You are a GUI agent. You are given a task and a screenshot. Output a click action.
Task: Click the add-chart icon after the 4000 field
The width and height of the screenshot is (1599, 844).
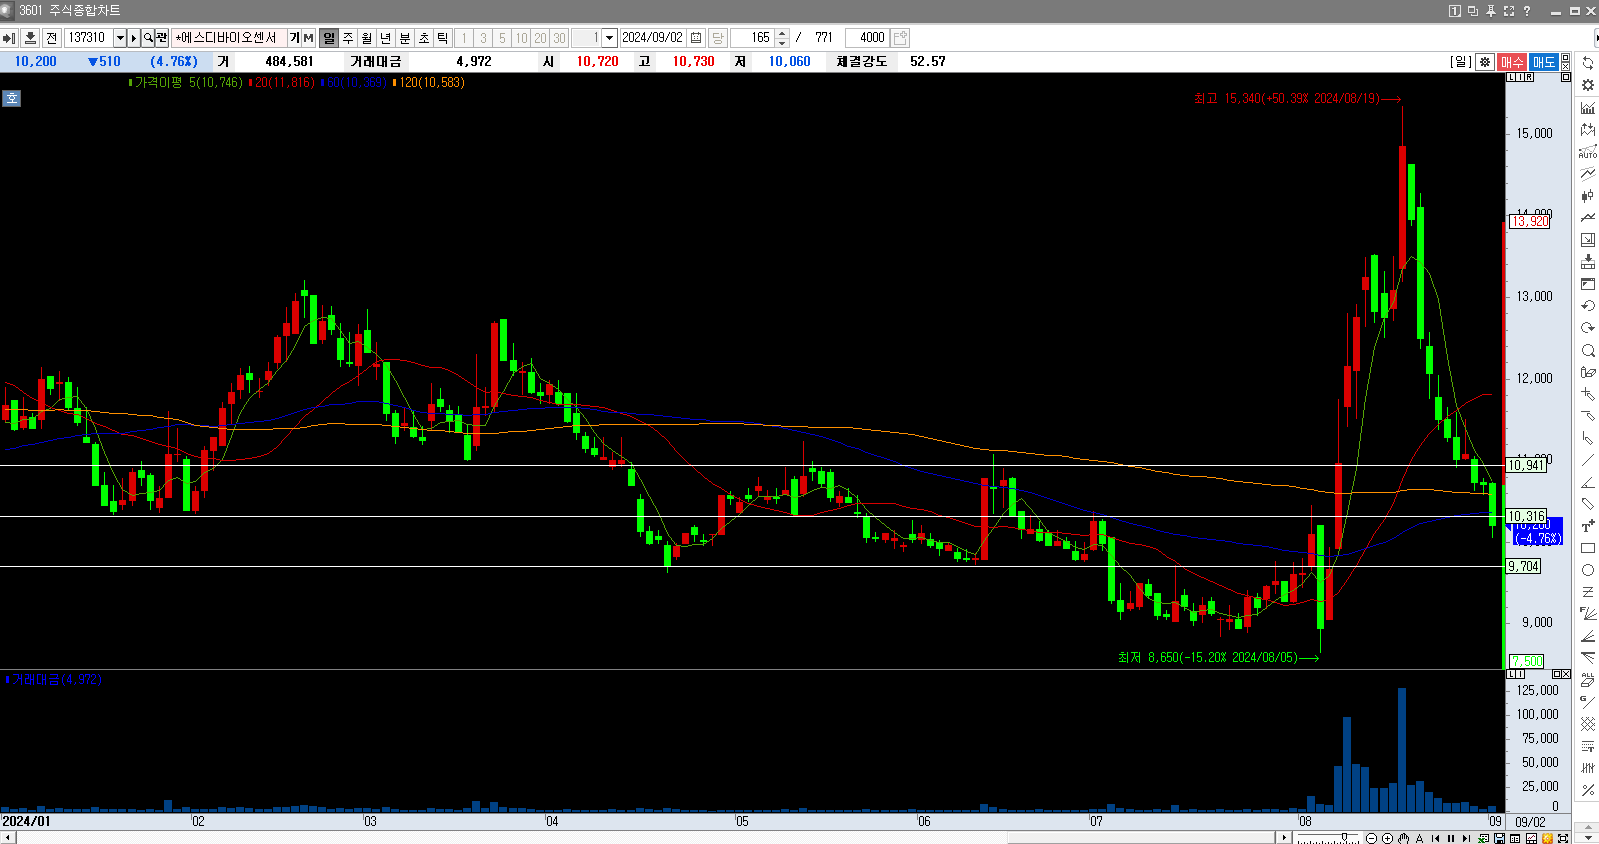900,38
